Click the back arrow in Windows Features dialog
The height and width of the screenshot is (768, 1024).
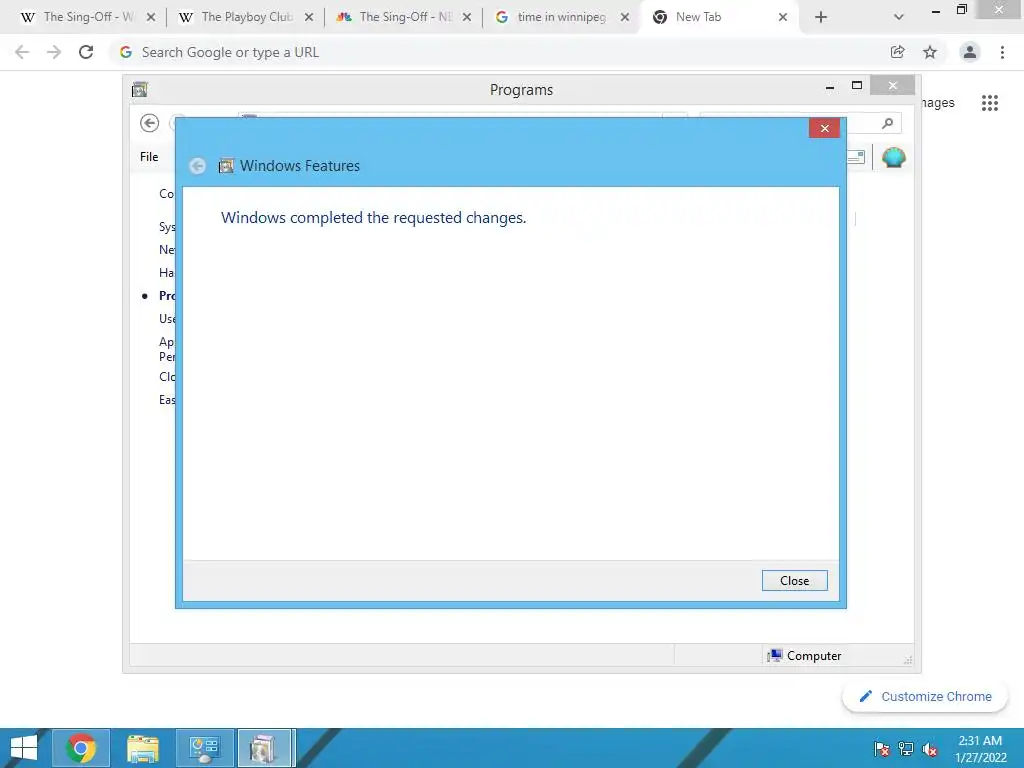click(x=197, y=166)
